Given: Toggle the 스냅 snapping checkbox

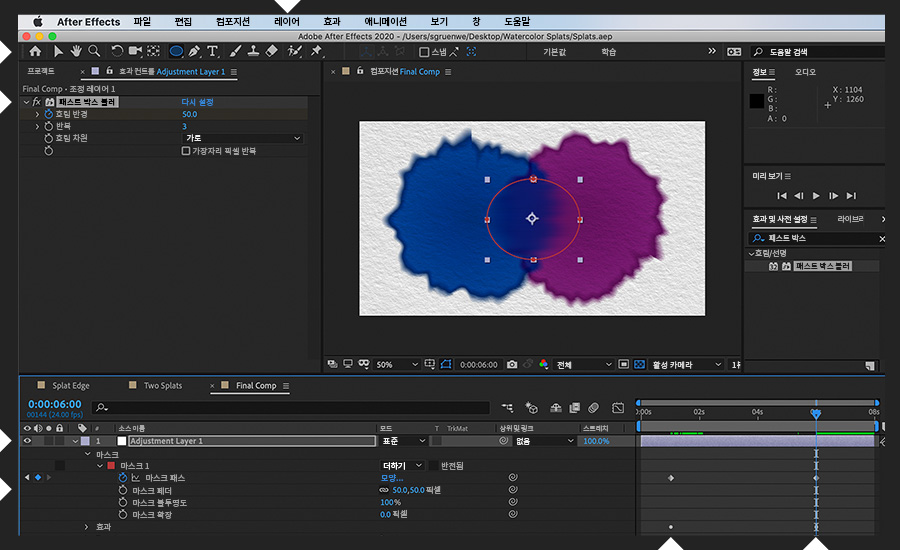Looking at the screenshot, I should click(424, 52).
